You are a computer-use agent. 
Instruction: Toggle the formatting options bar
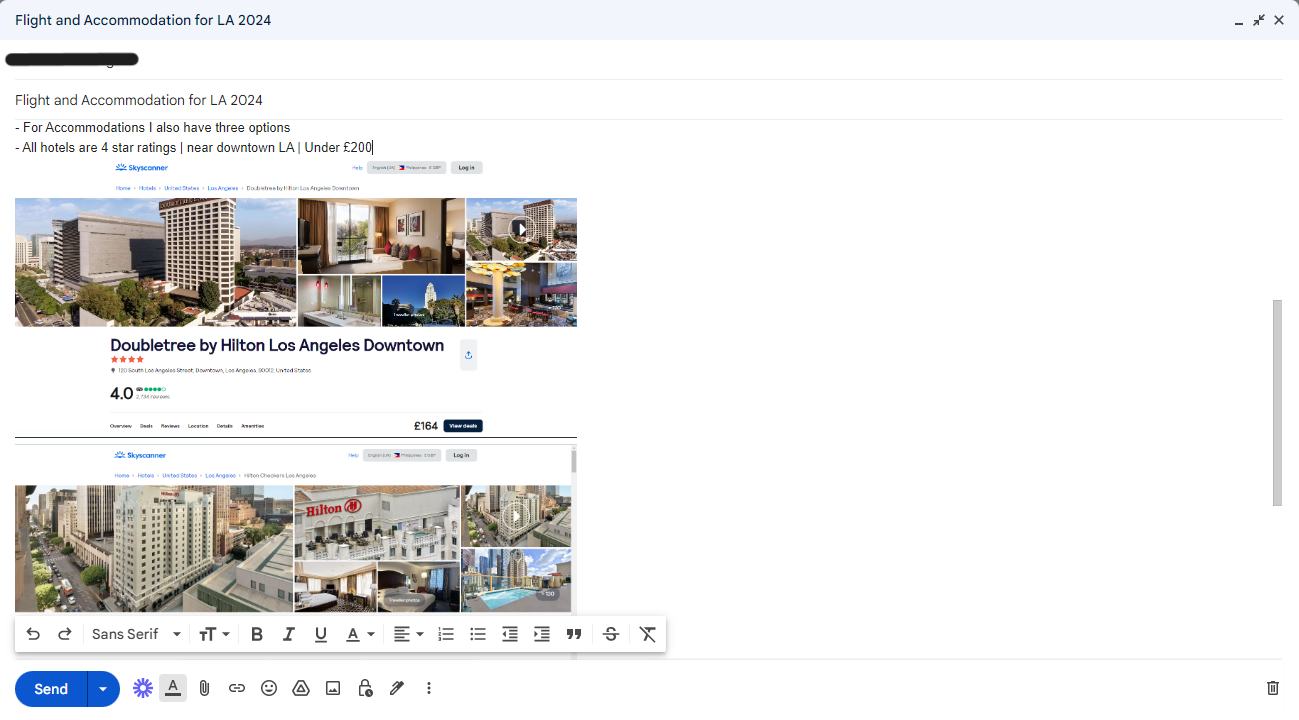click(x=173, y=688)
